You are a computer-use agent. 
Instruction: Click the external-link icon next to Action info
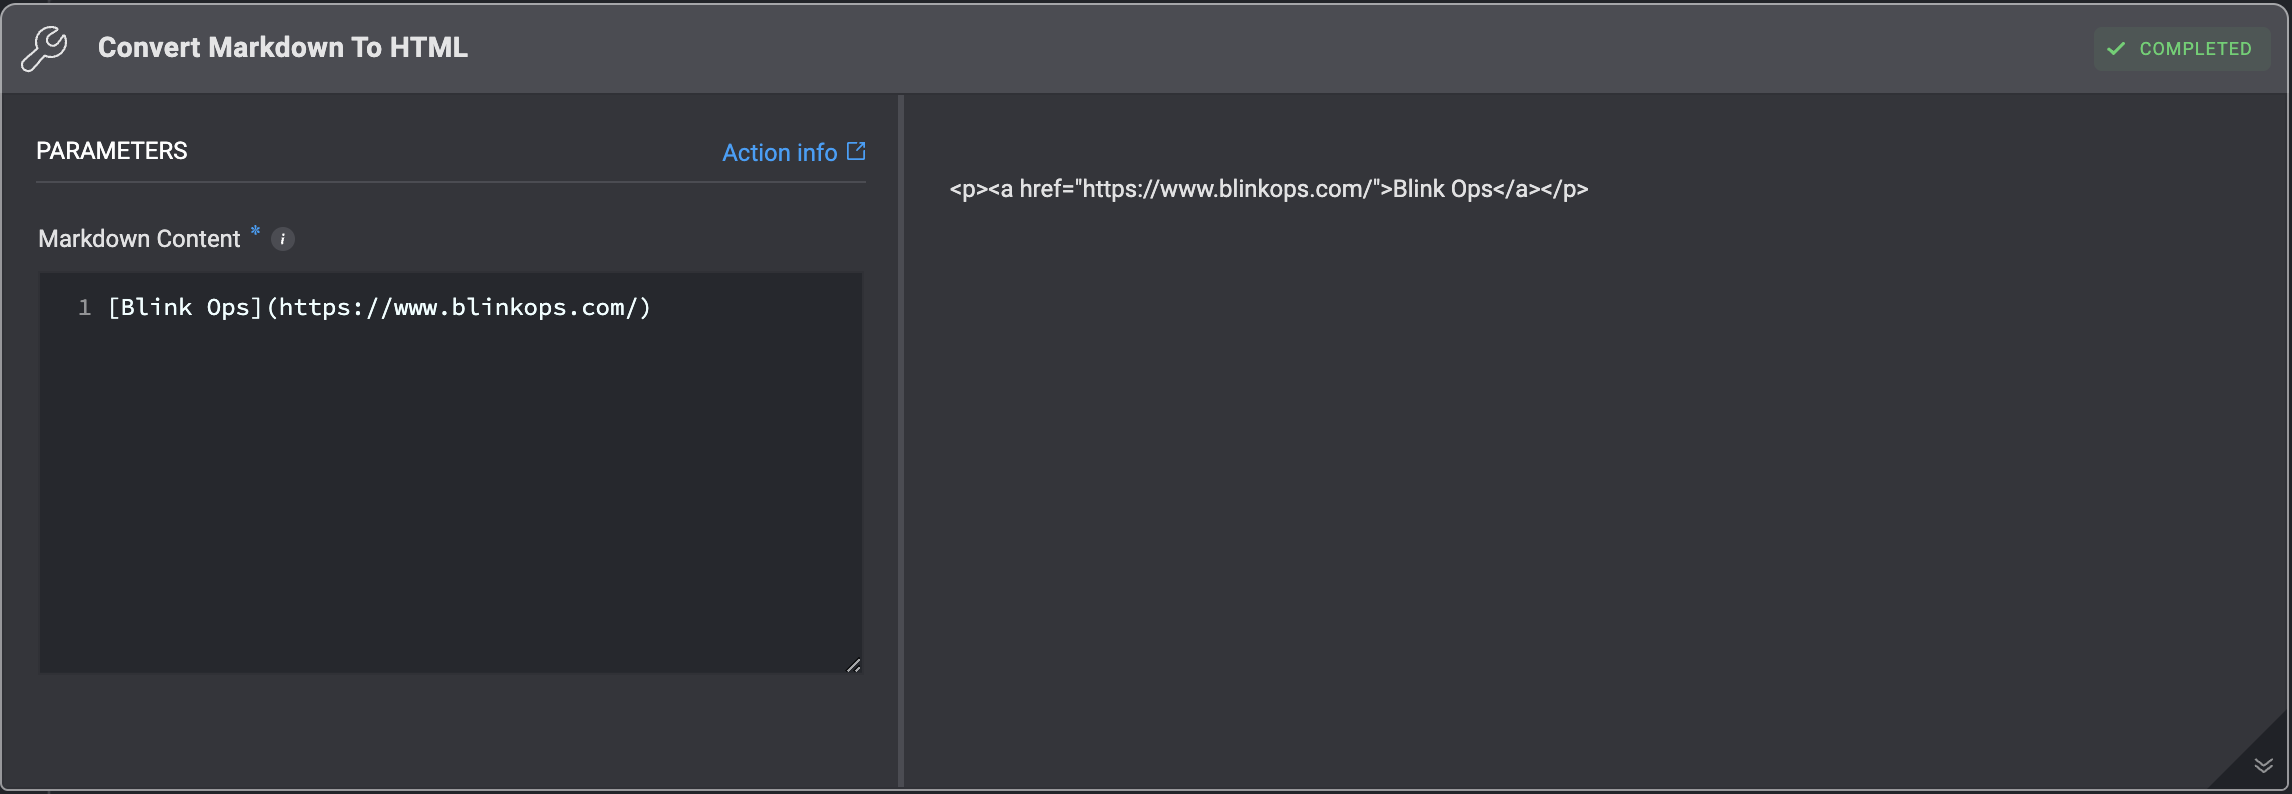(x=856, y=151)
